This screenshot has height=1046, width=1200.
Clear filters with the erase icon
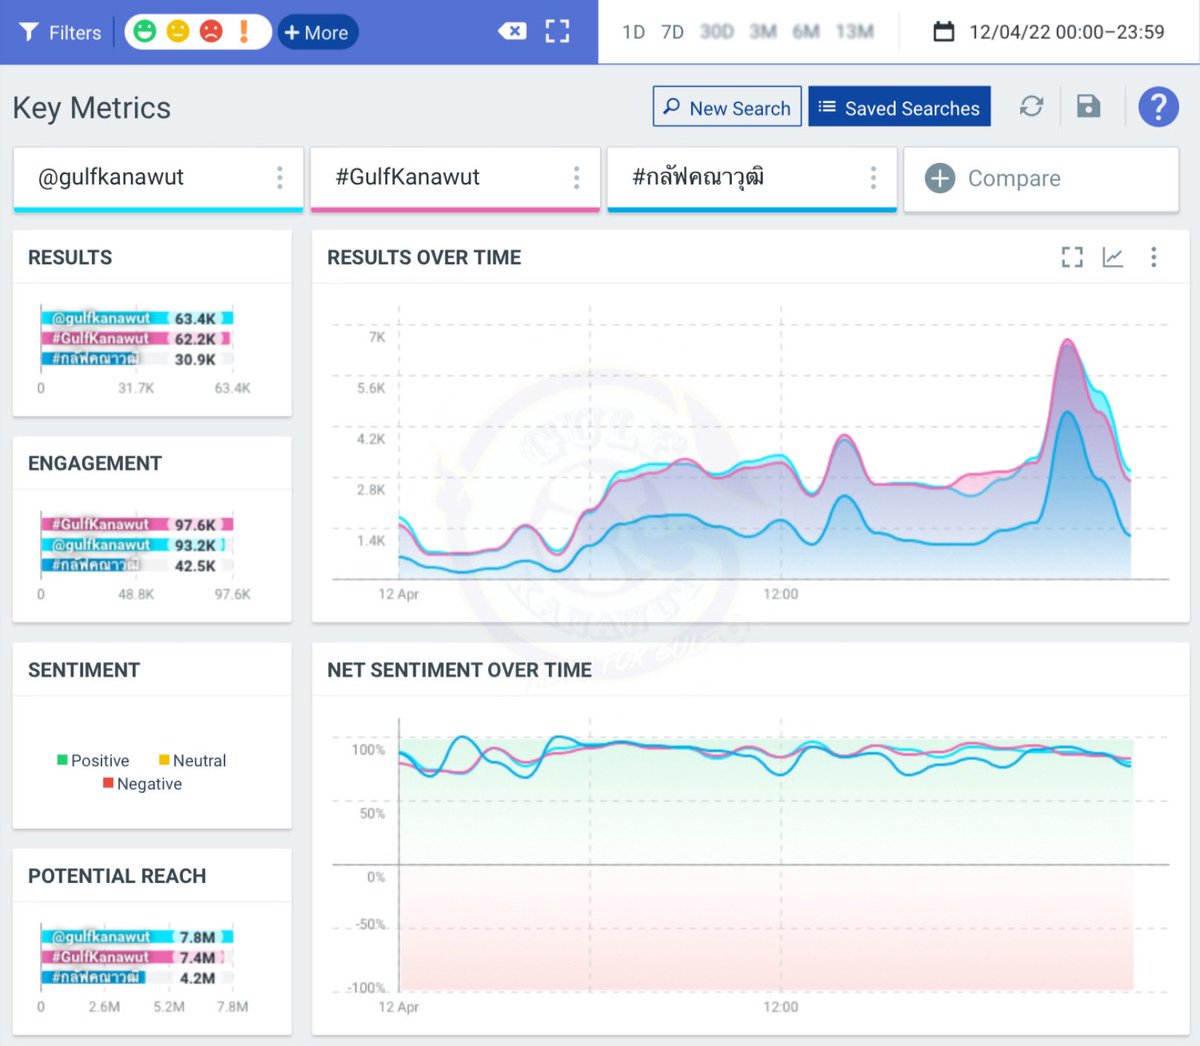pyautogui.click(x=512, y=31)
